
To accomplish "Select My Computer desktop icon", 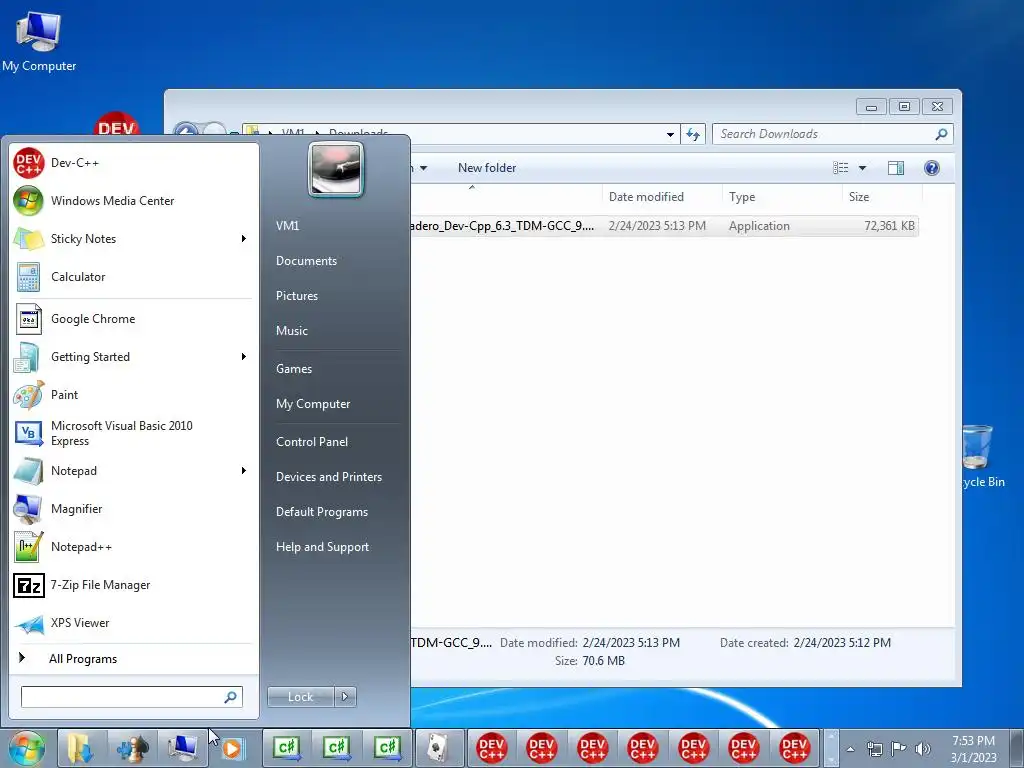I will [x=39, y=41].
